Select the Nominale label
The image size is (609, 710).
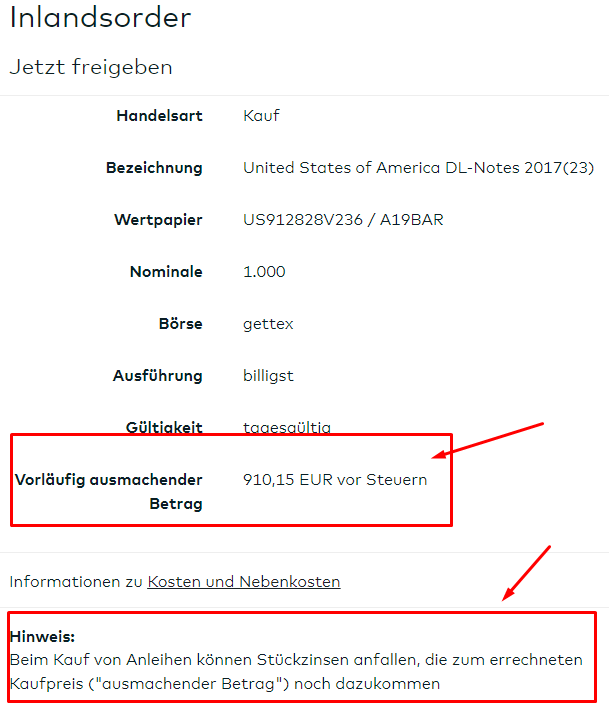[166, 272]
